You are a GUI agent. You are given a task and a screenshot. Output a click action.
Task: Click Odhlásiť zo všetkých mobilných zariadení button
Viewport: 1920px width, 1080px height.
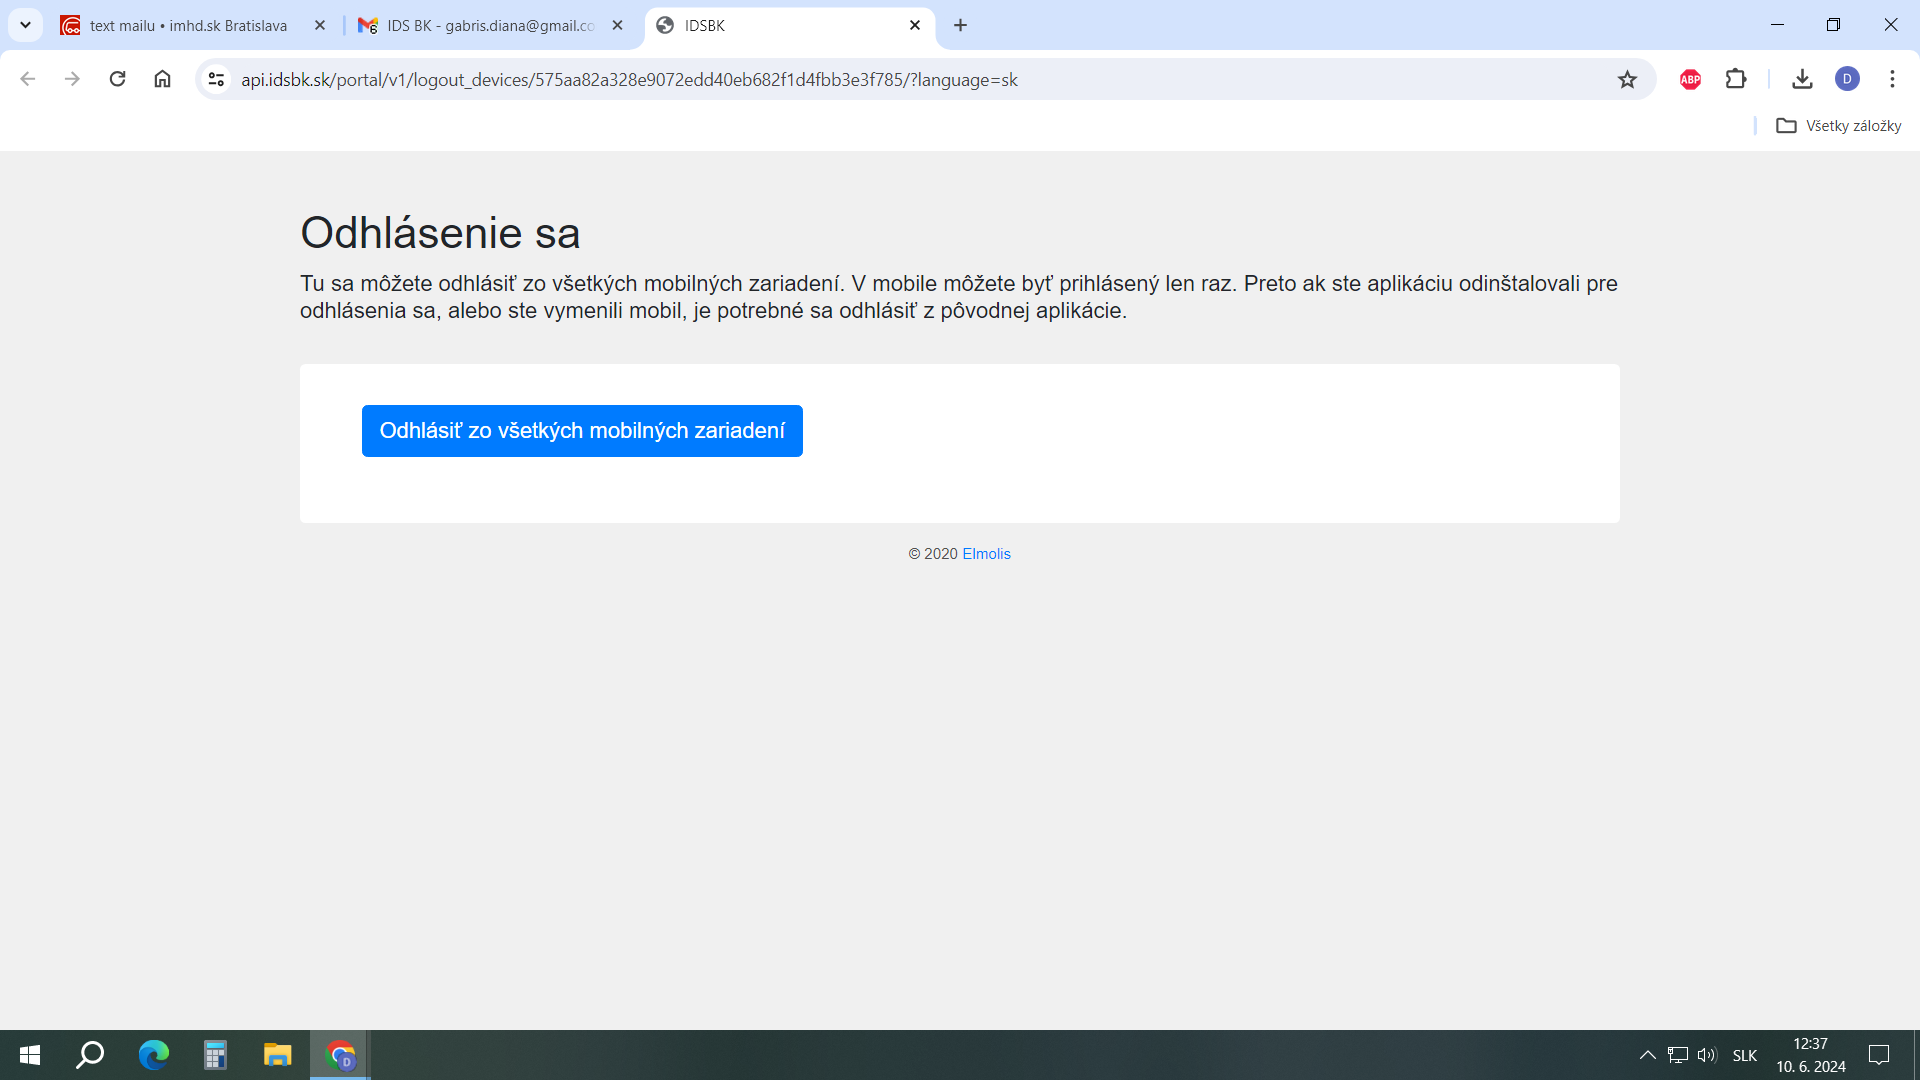tap(582, 431)
